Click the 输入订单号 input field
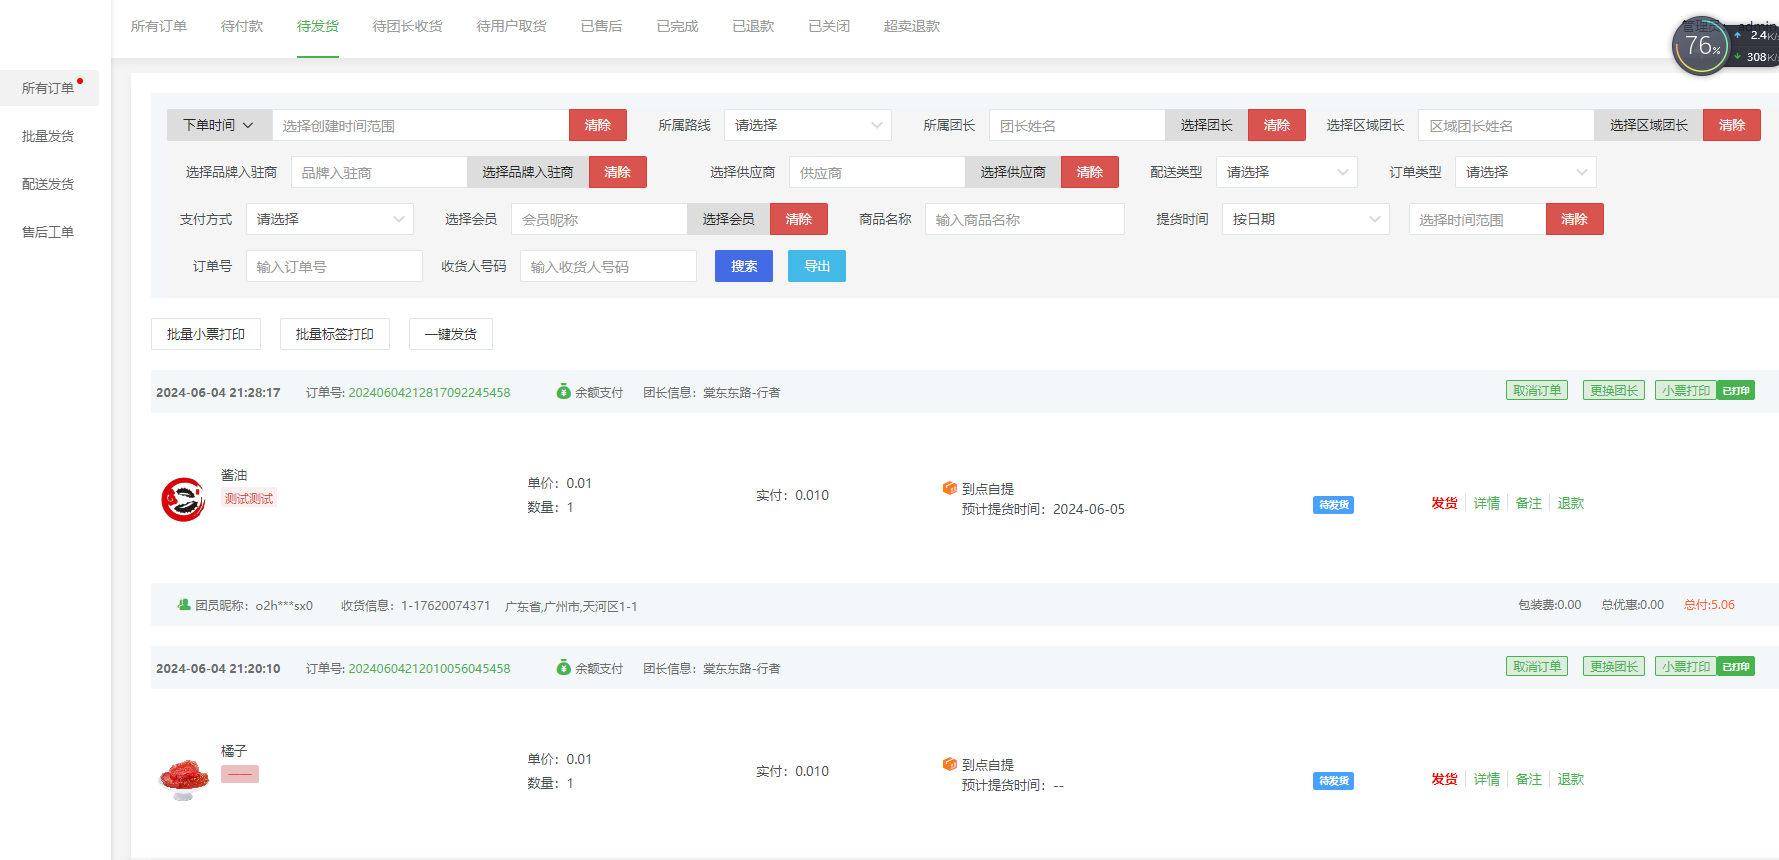The height and width of the screenshot is (860, 1779). pos(333,266)
